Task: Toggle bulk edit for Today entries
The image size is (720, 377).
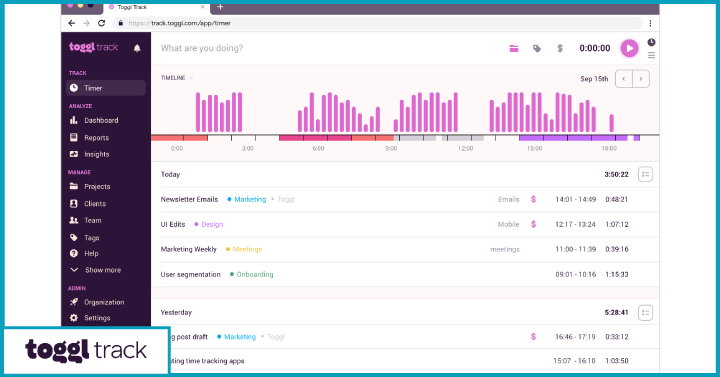Action: pos(645,174)
